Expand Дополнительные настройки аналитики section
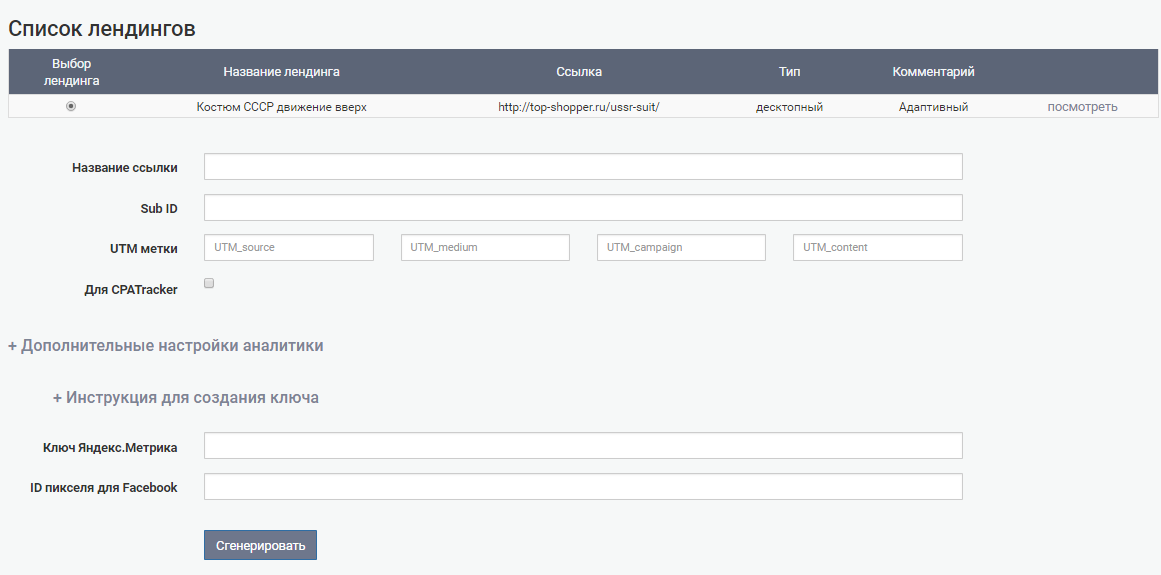Image resolution: width=1161 pixels, height=575 pixels. 166,346
